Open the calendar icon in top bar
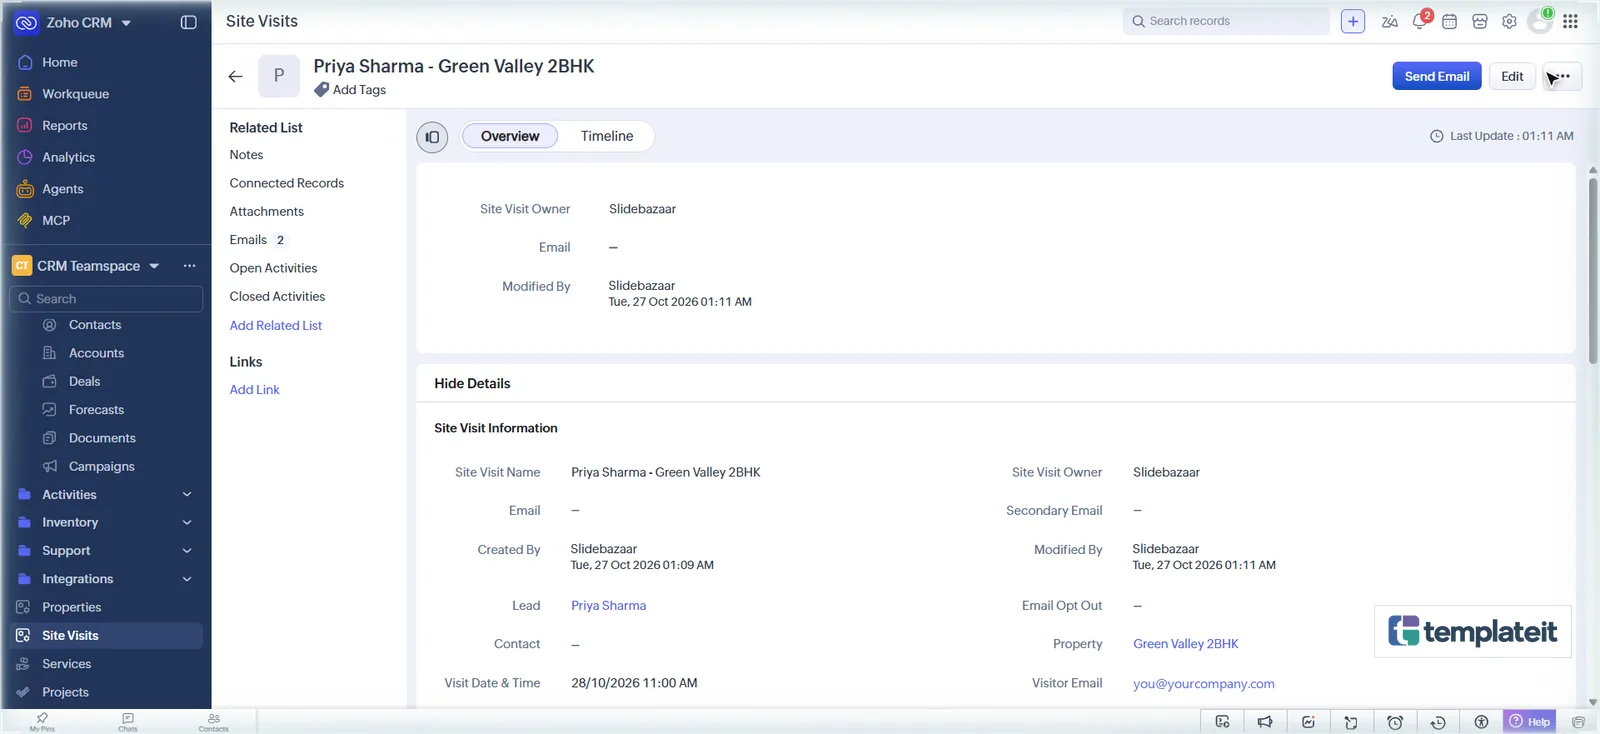 (1449, 21)
